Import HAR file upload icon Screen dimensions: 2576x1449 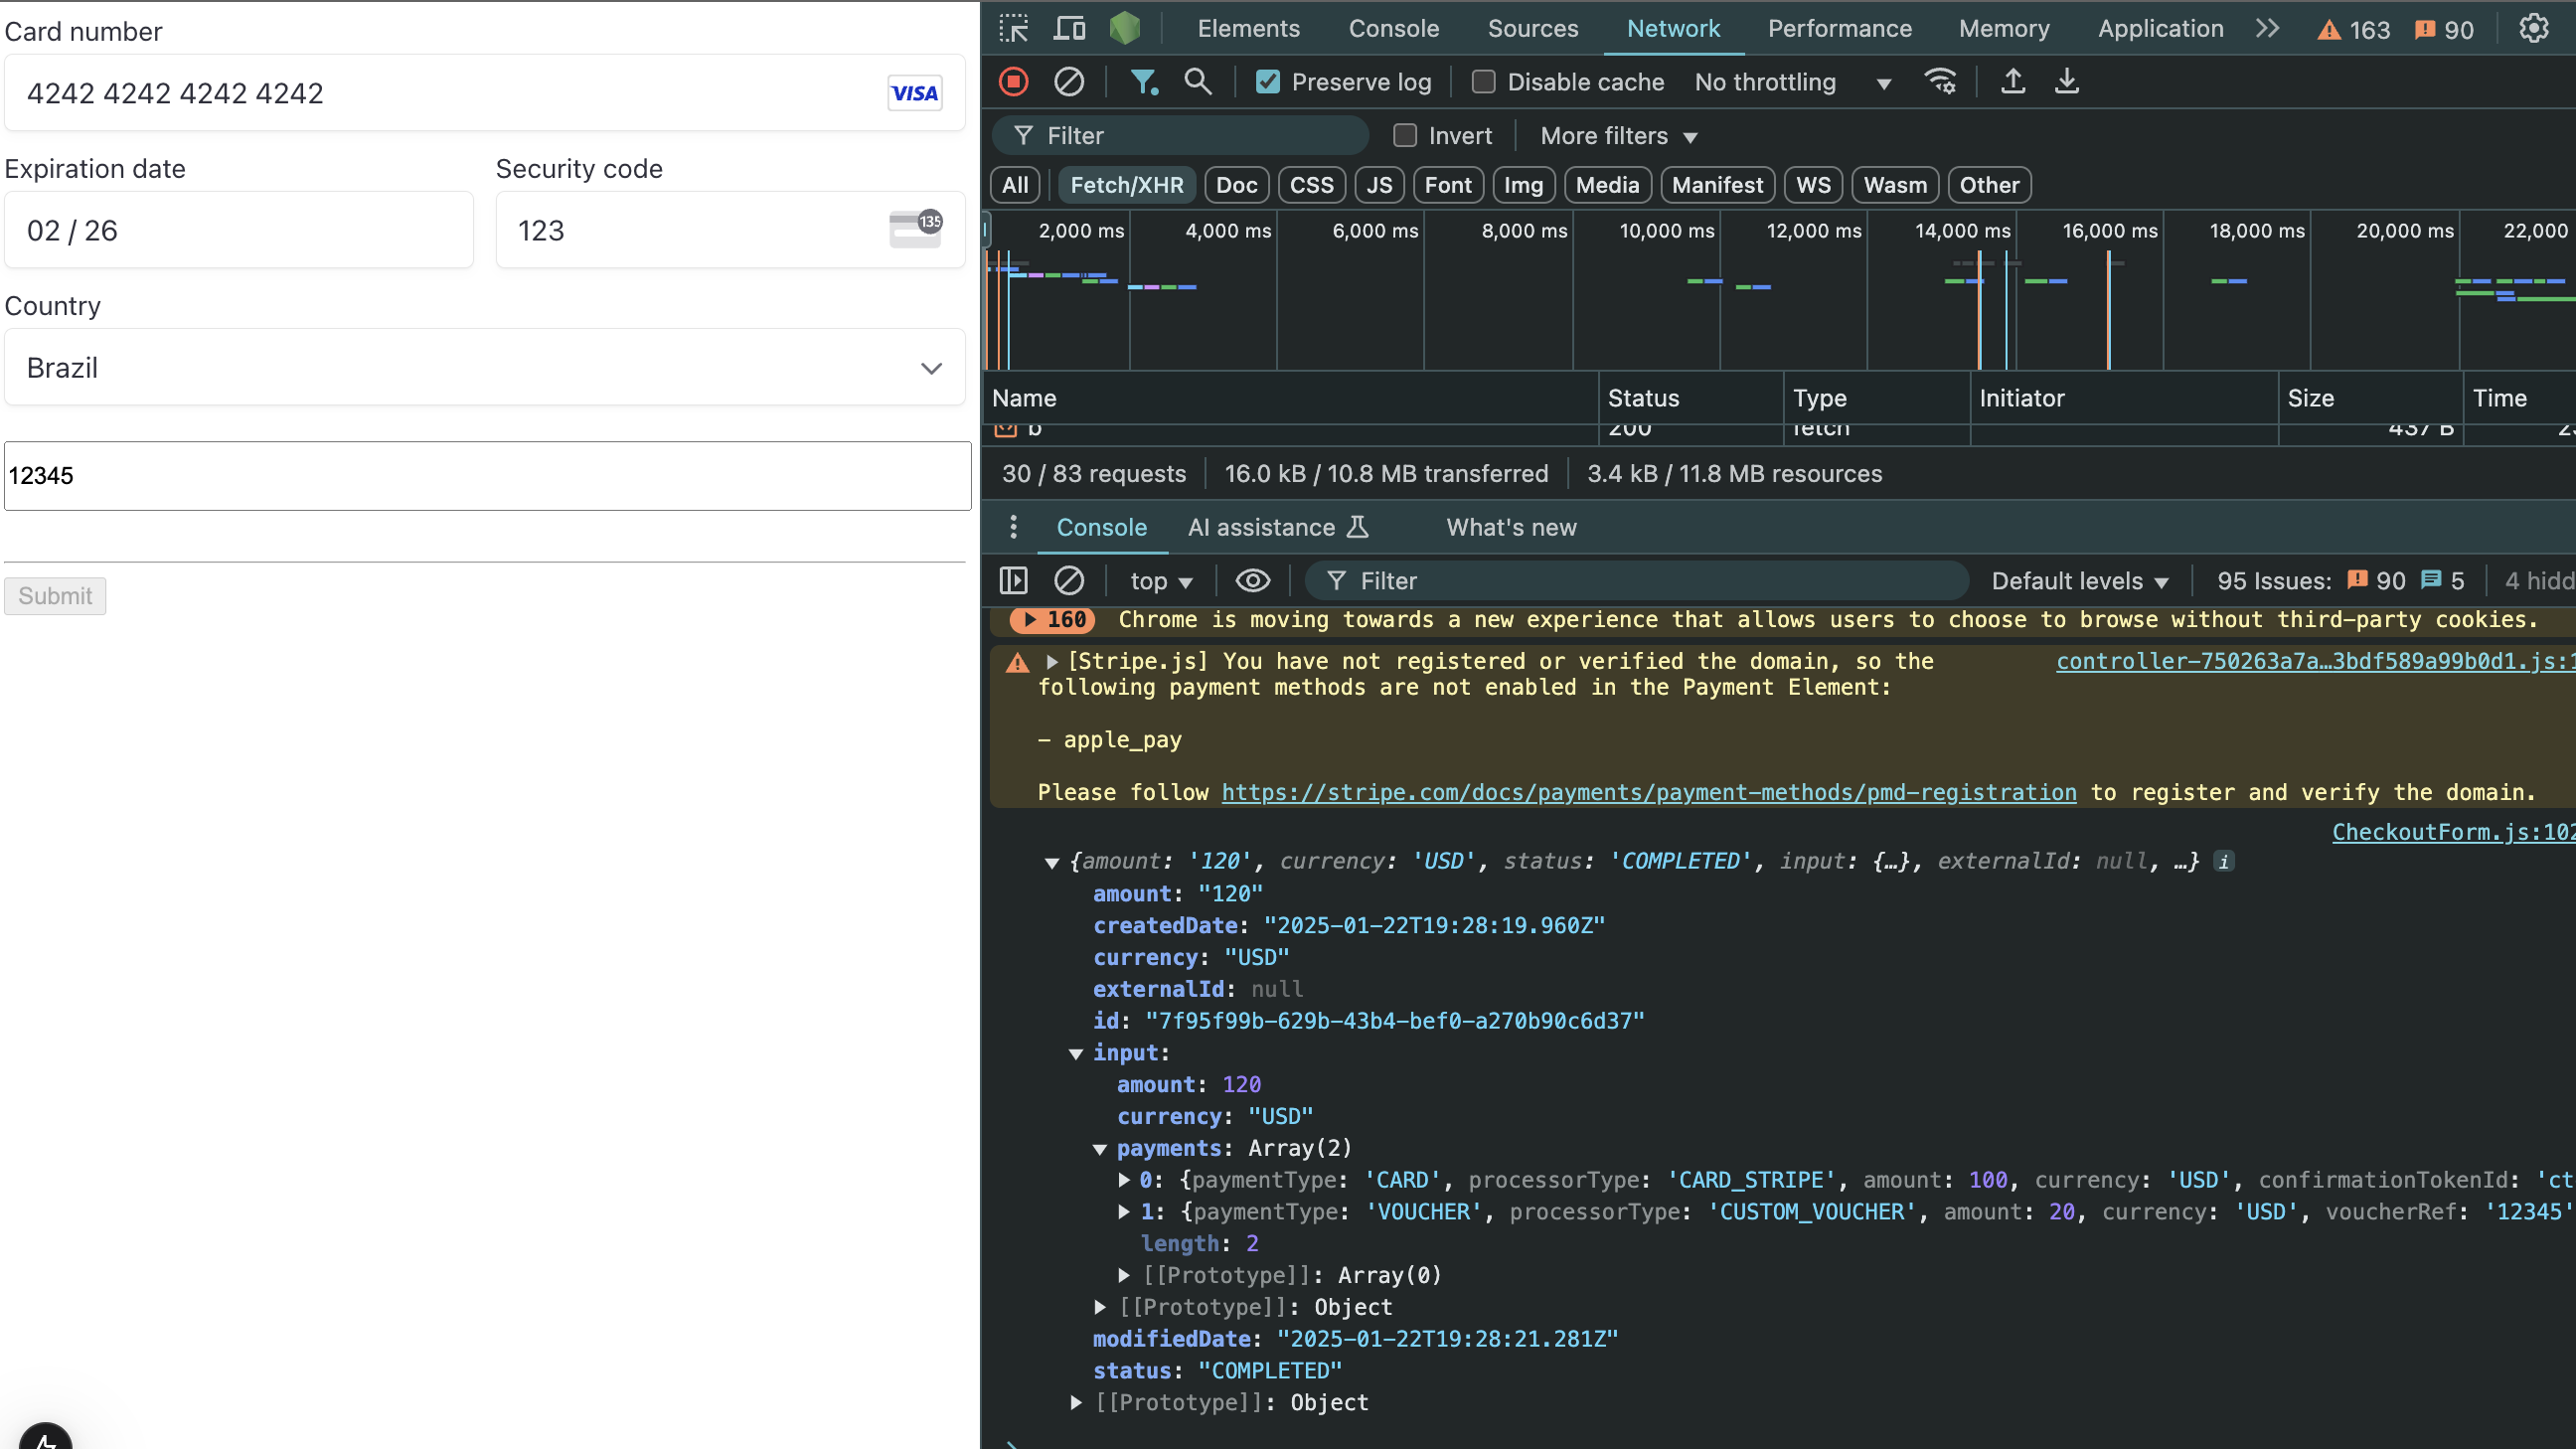(2012, 82)
